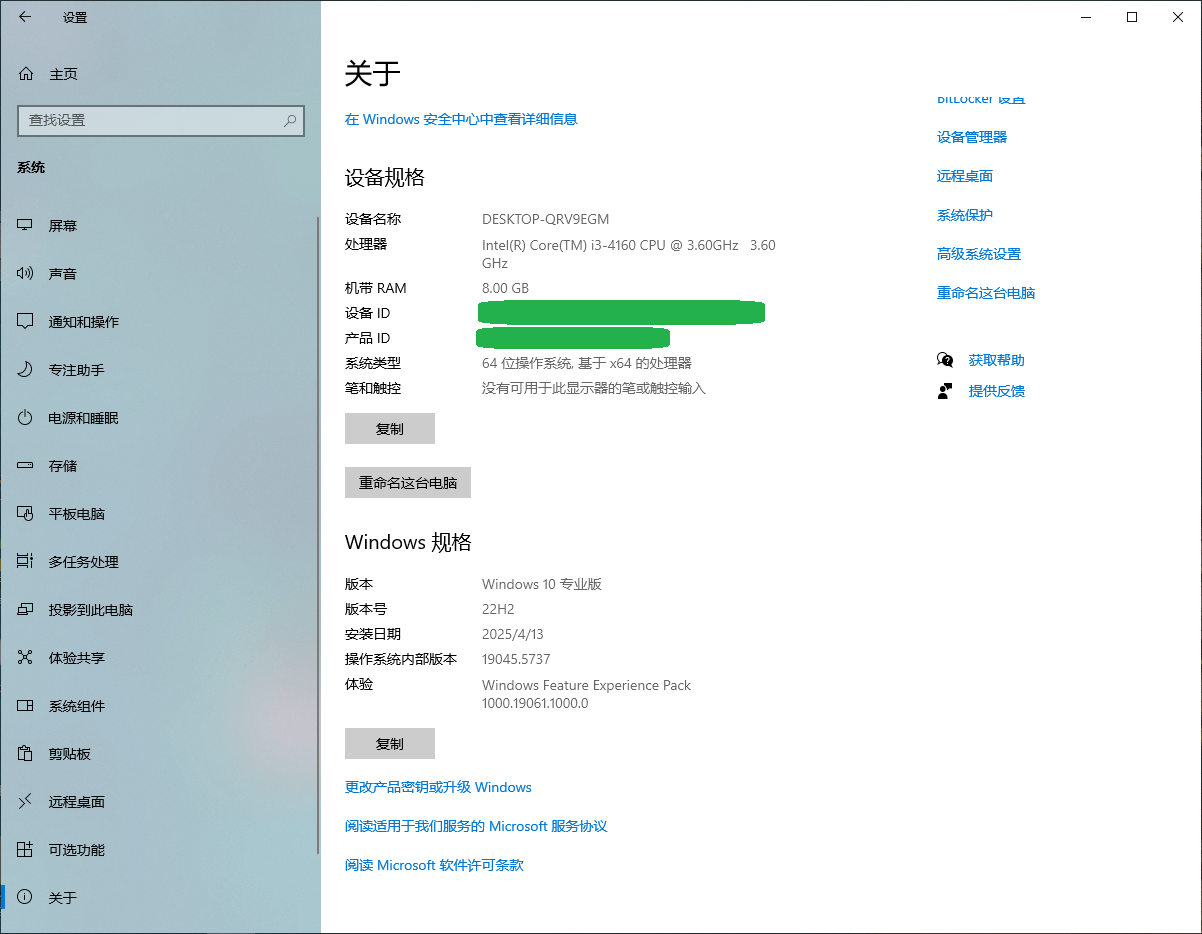The width and height of the screenshot is (1202, 934).
Task: Copy device specifications with the 复制 button
Action: click(x=390, y=428)
